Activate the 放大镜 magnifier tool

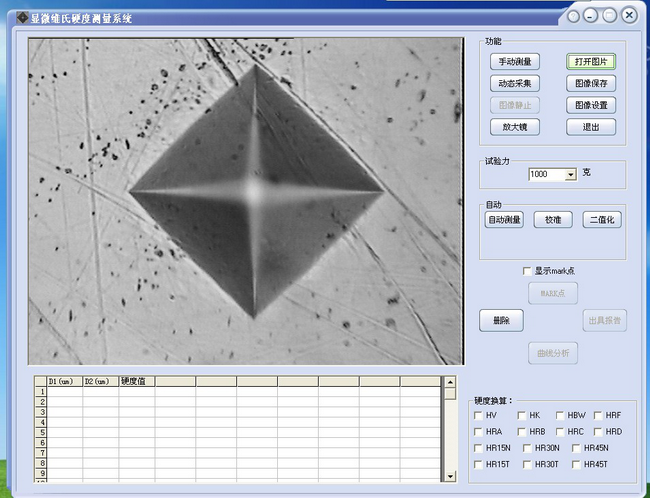tap(514, 127)
